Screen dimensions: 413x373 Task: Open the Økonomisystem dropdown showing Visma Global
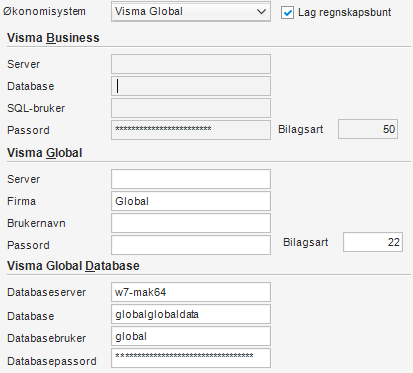(x=191, y=12)
